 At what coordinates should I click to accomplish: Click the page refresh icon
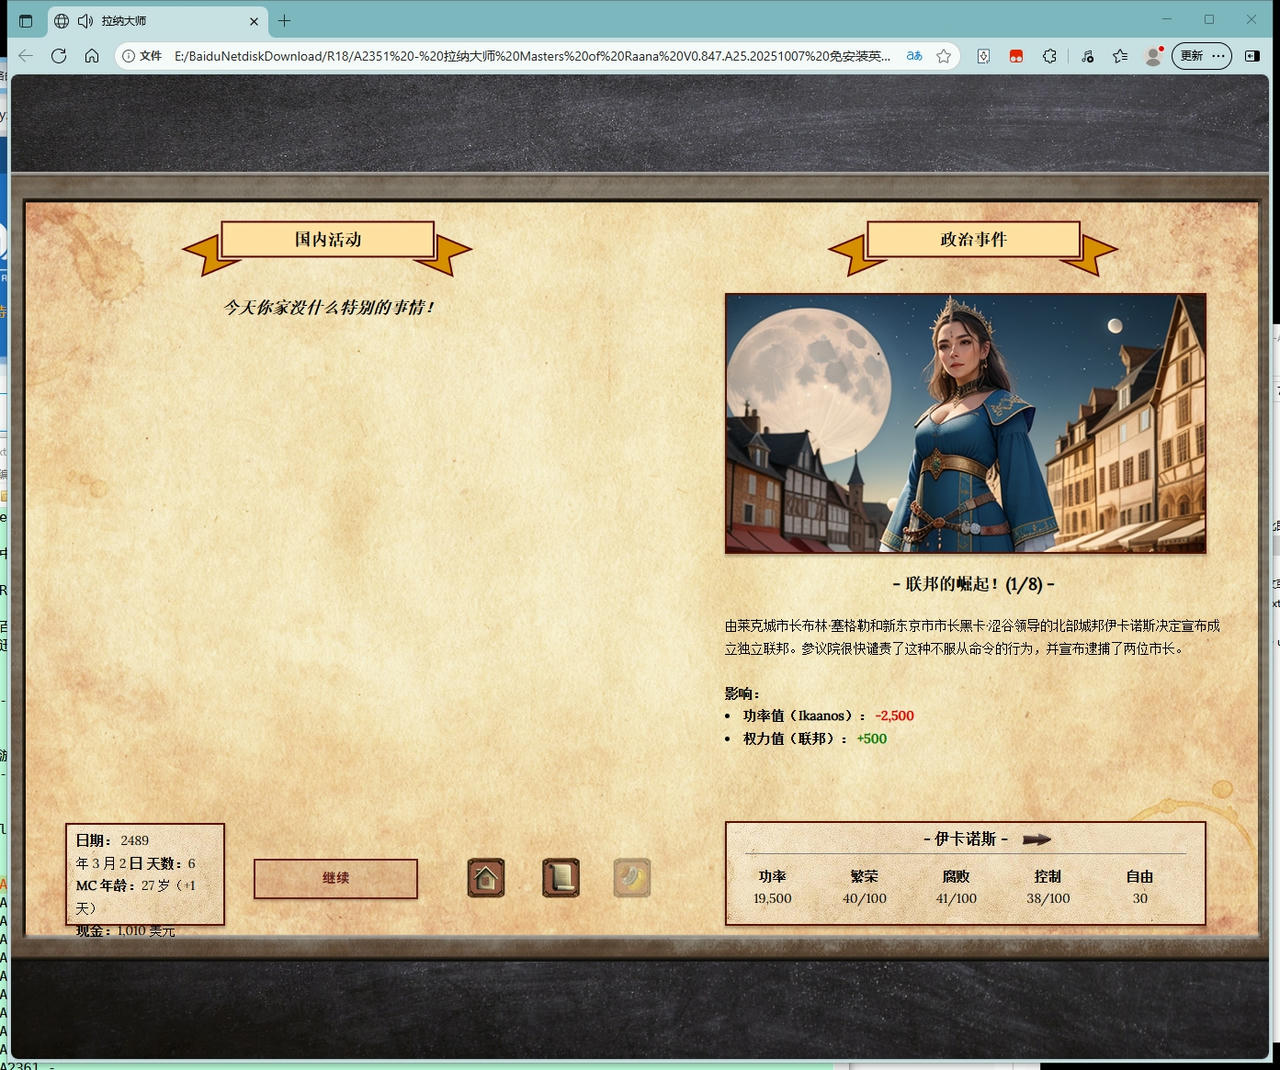59,56
